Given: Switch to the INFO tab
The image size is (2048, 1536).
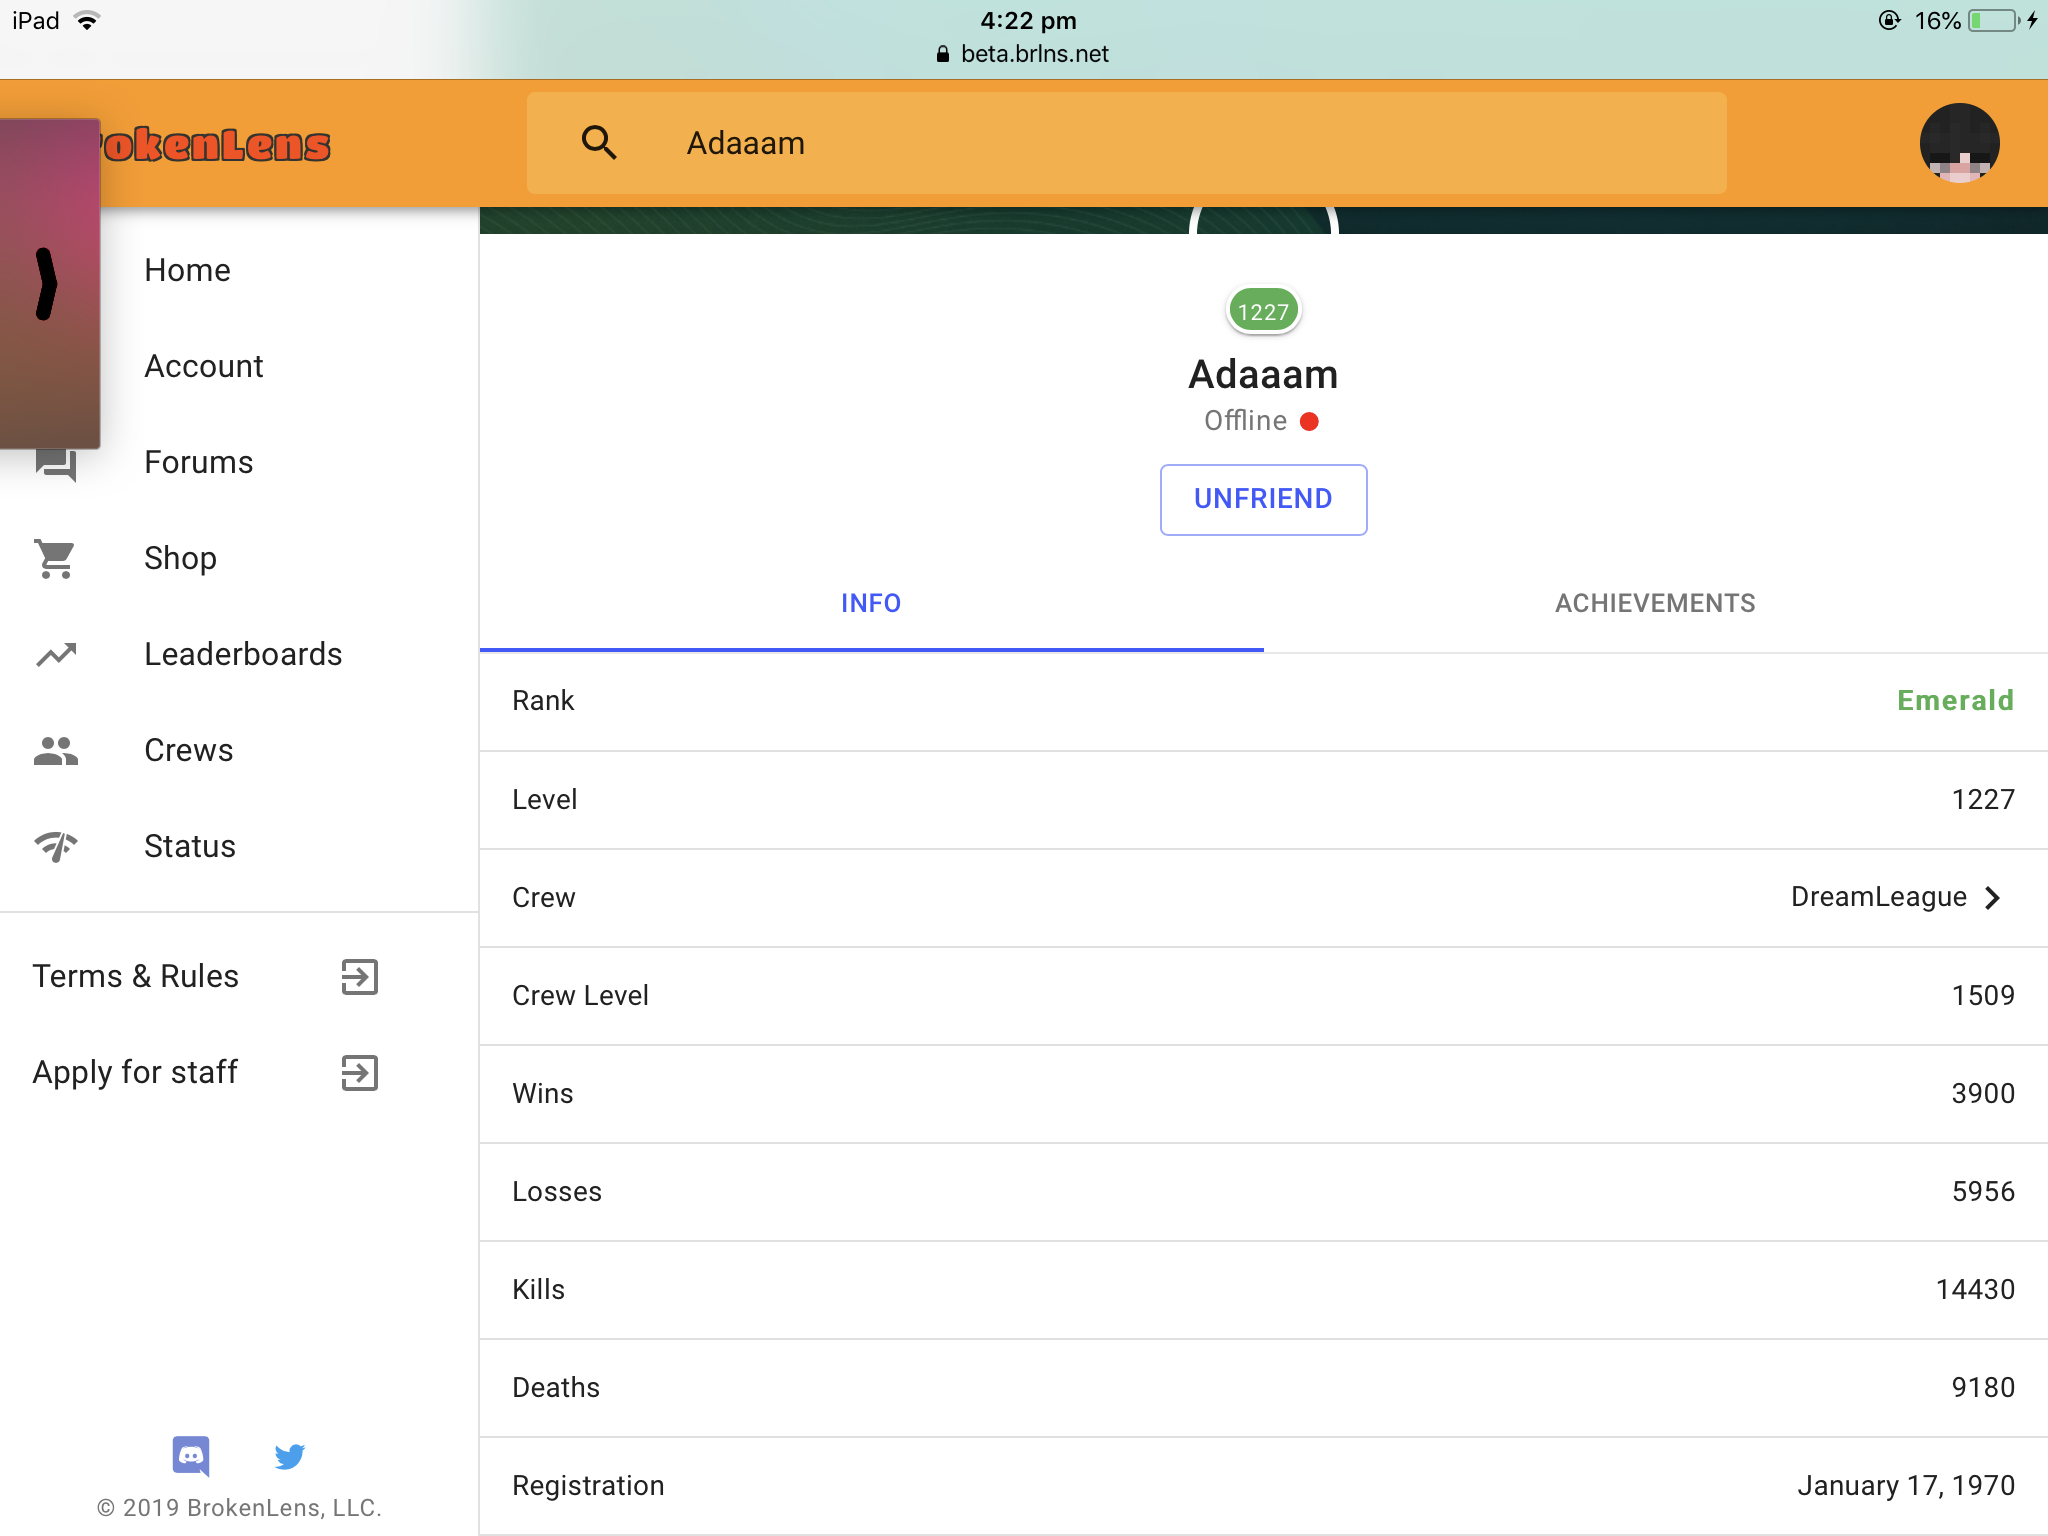Looking at the screenshot, I should coord(871,603).
